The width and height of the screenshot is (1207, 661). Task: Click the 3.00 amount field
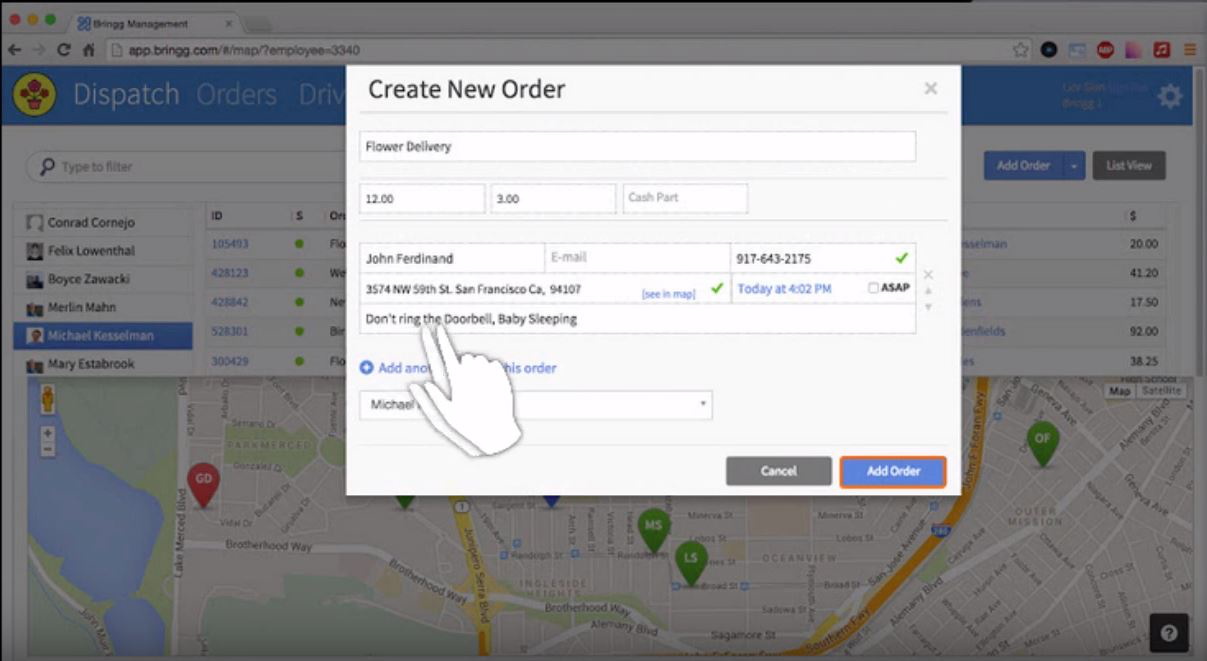tap(553, 198)
